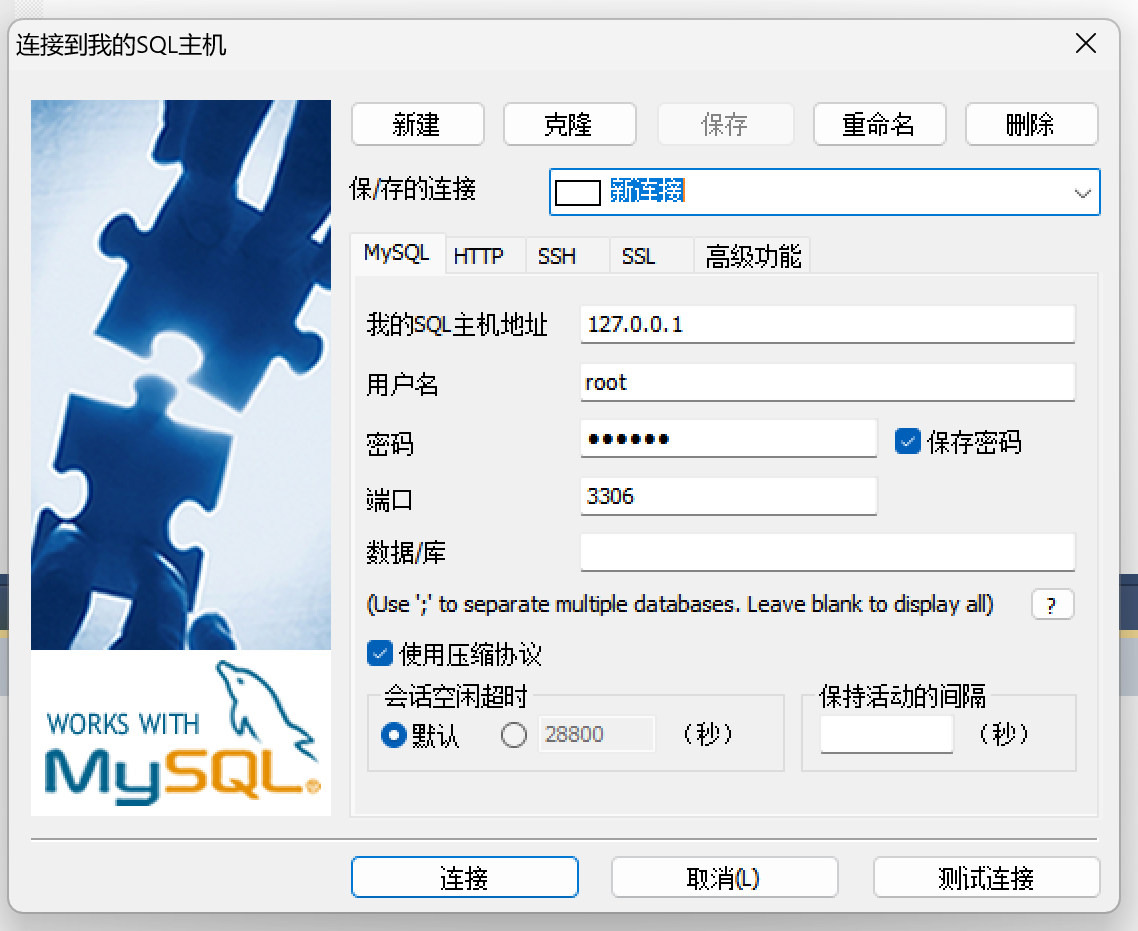Image resolution: width=1138 pixels, height=931 pixels.
Task: Switch to the HTTP tab
Action: click(485, 256)
